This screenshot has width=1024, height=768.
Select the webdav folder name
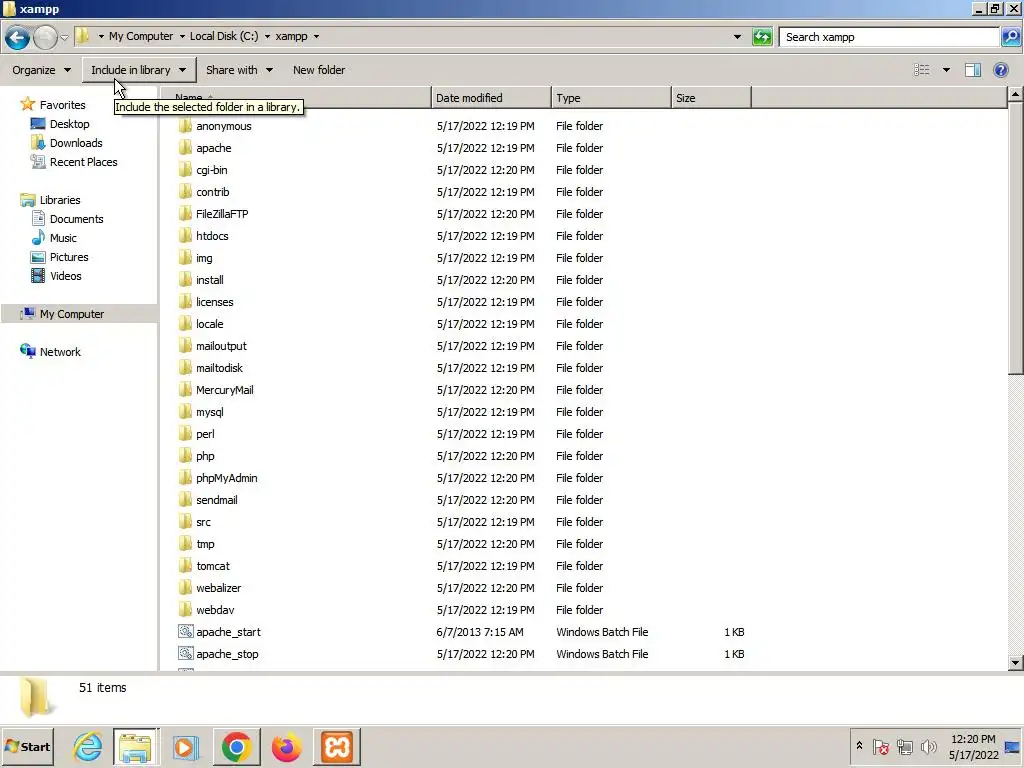click(215, 610)
